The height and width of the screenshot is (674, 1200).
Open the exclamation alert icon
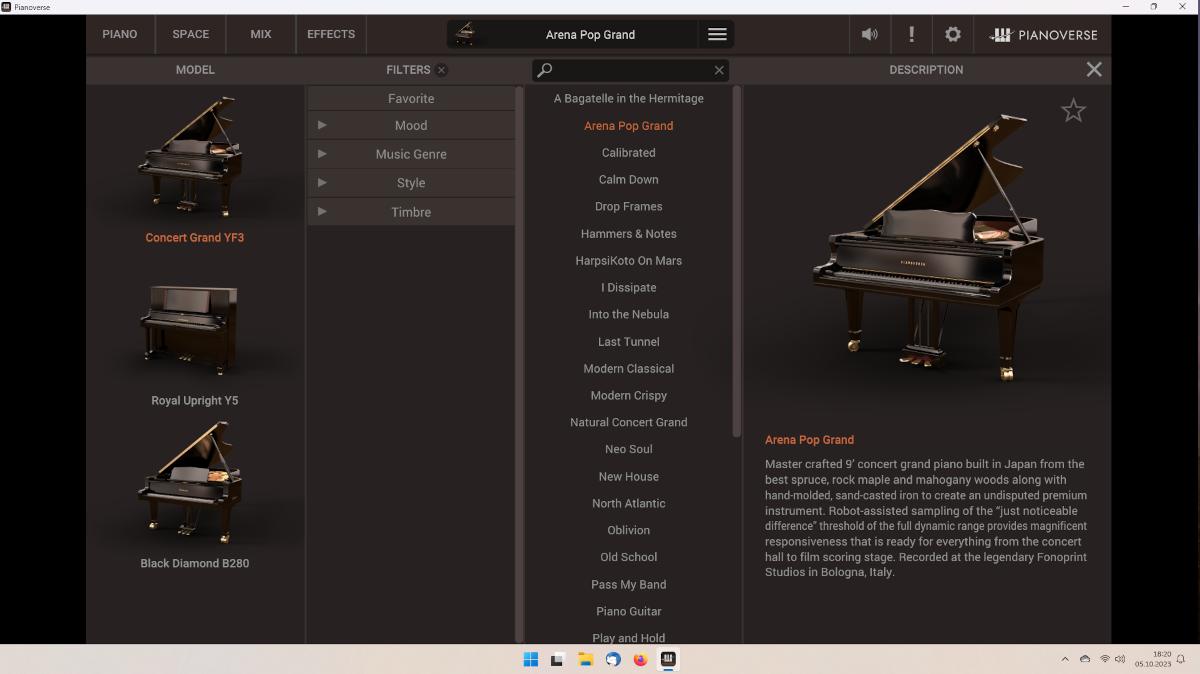click(x=911, y=34)
